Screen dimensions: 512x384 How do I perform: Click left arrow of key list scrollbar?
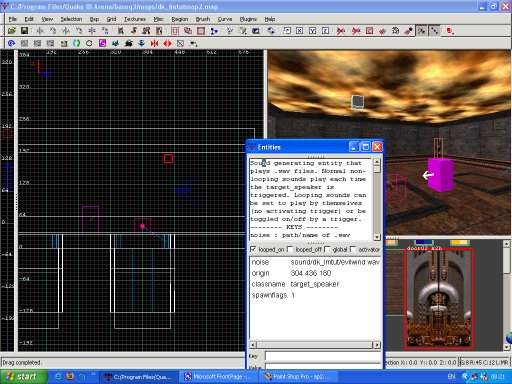253,345
